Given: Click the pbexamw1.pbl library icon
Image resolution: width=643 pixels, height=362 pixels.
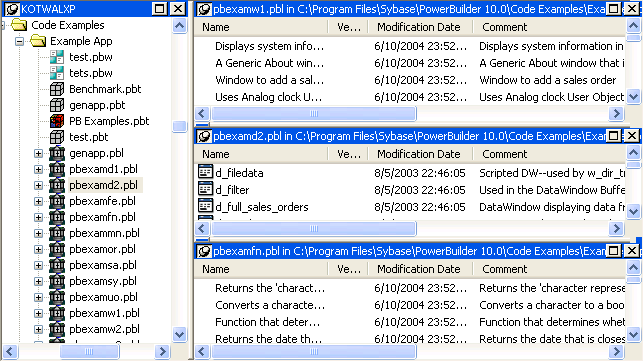Looking at the screenshot, I should coord(57,313).
